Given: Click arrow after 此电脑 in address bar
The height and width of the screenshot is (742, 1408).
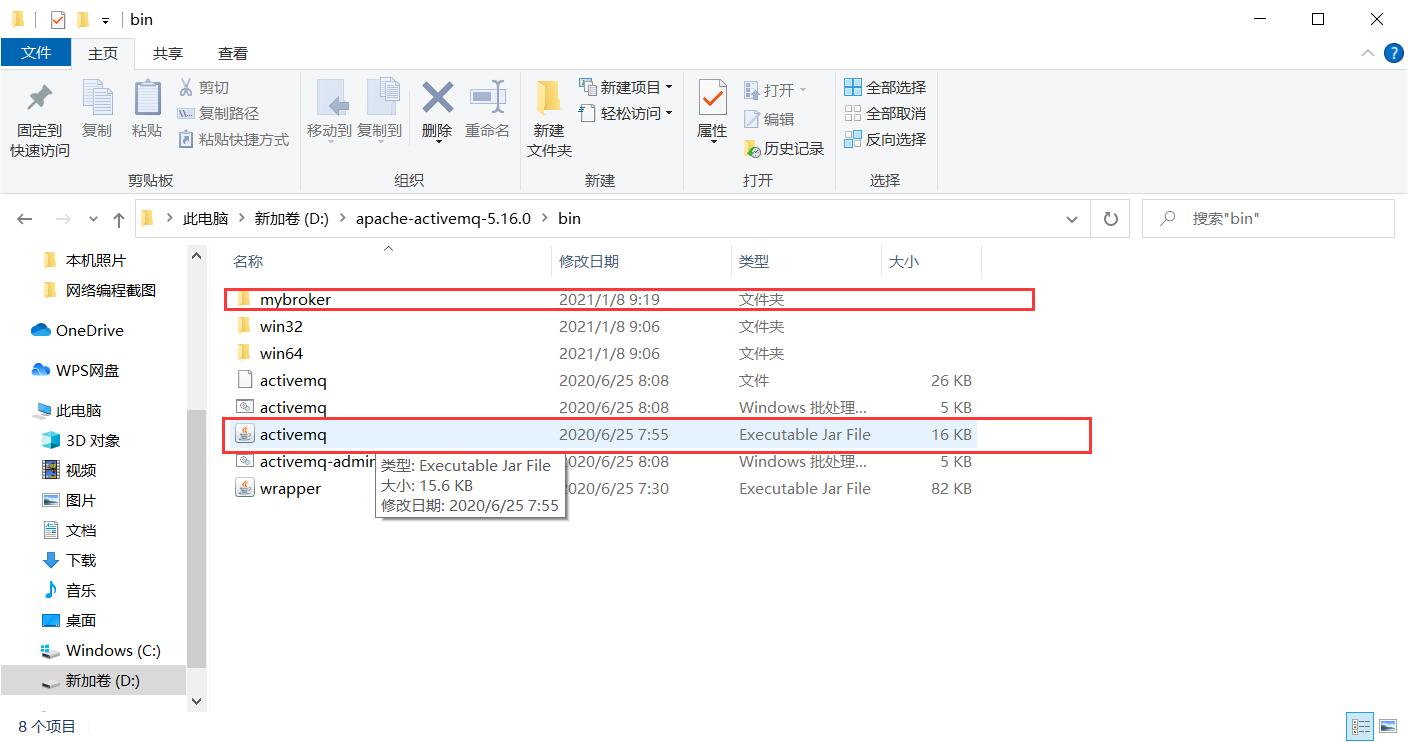Looking at the screenshot, I should [241, 219].
